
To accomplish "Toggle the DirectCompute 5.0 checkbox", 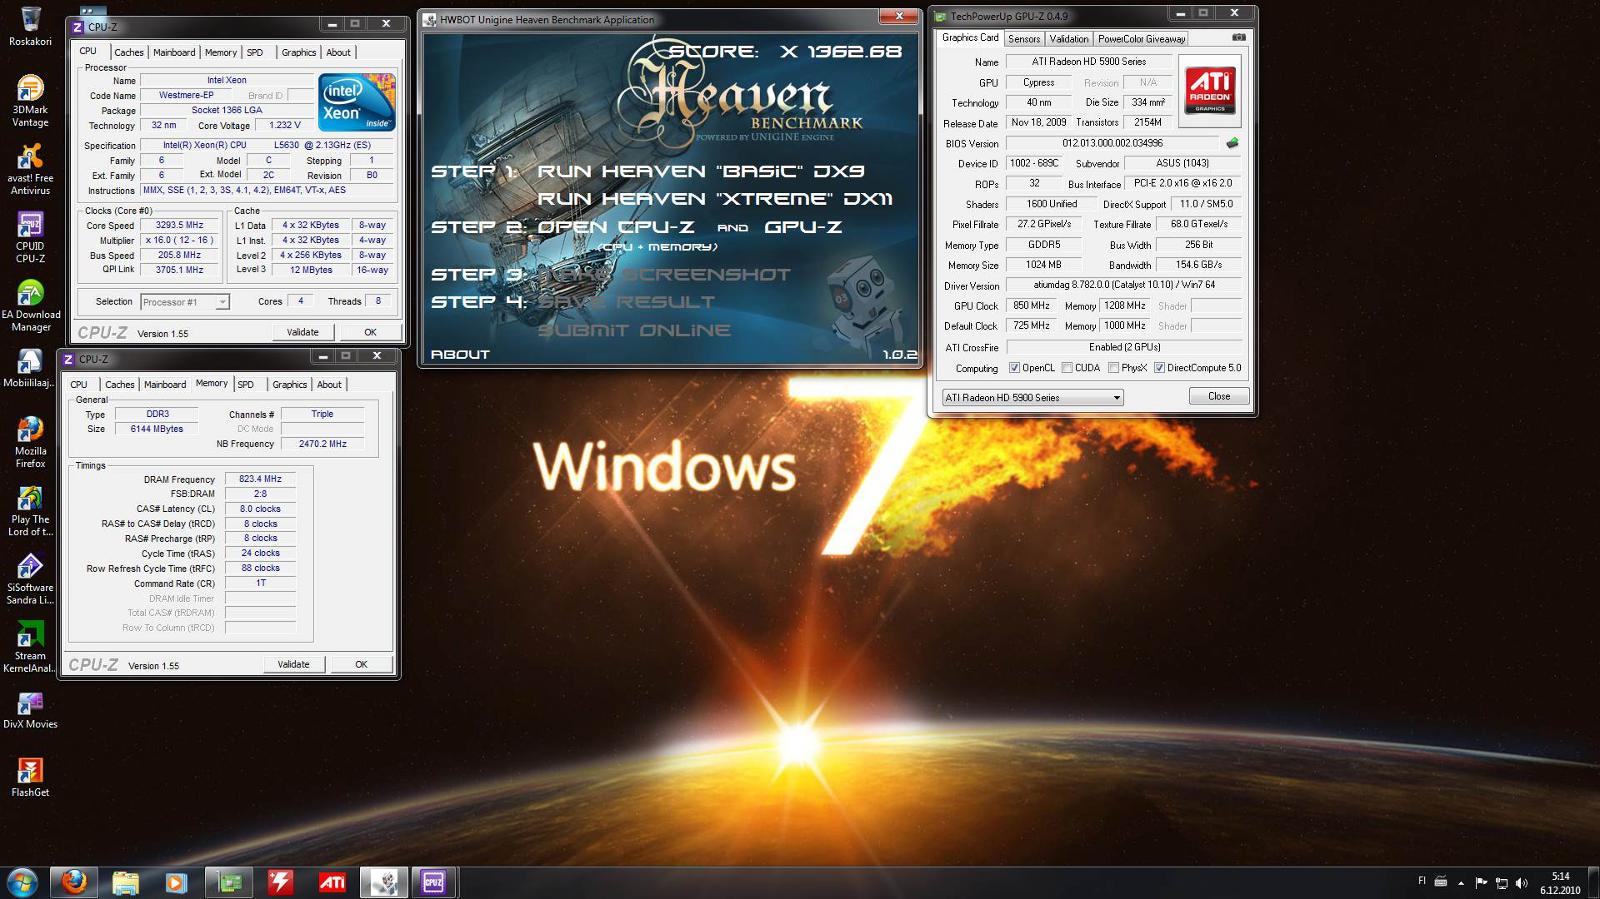I will click(1159, 368).
